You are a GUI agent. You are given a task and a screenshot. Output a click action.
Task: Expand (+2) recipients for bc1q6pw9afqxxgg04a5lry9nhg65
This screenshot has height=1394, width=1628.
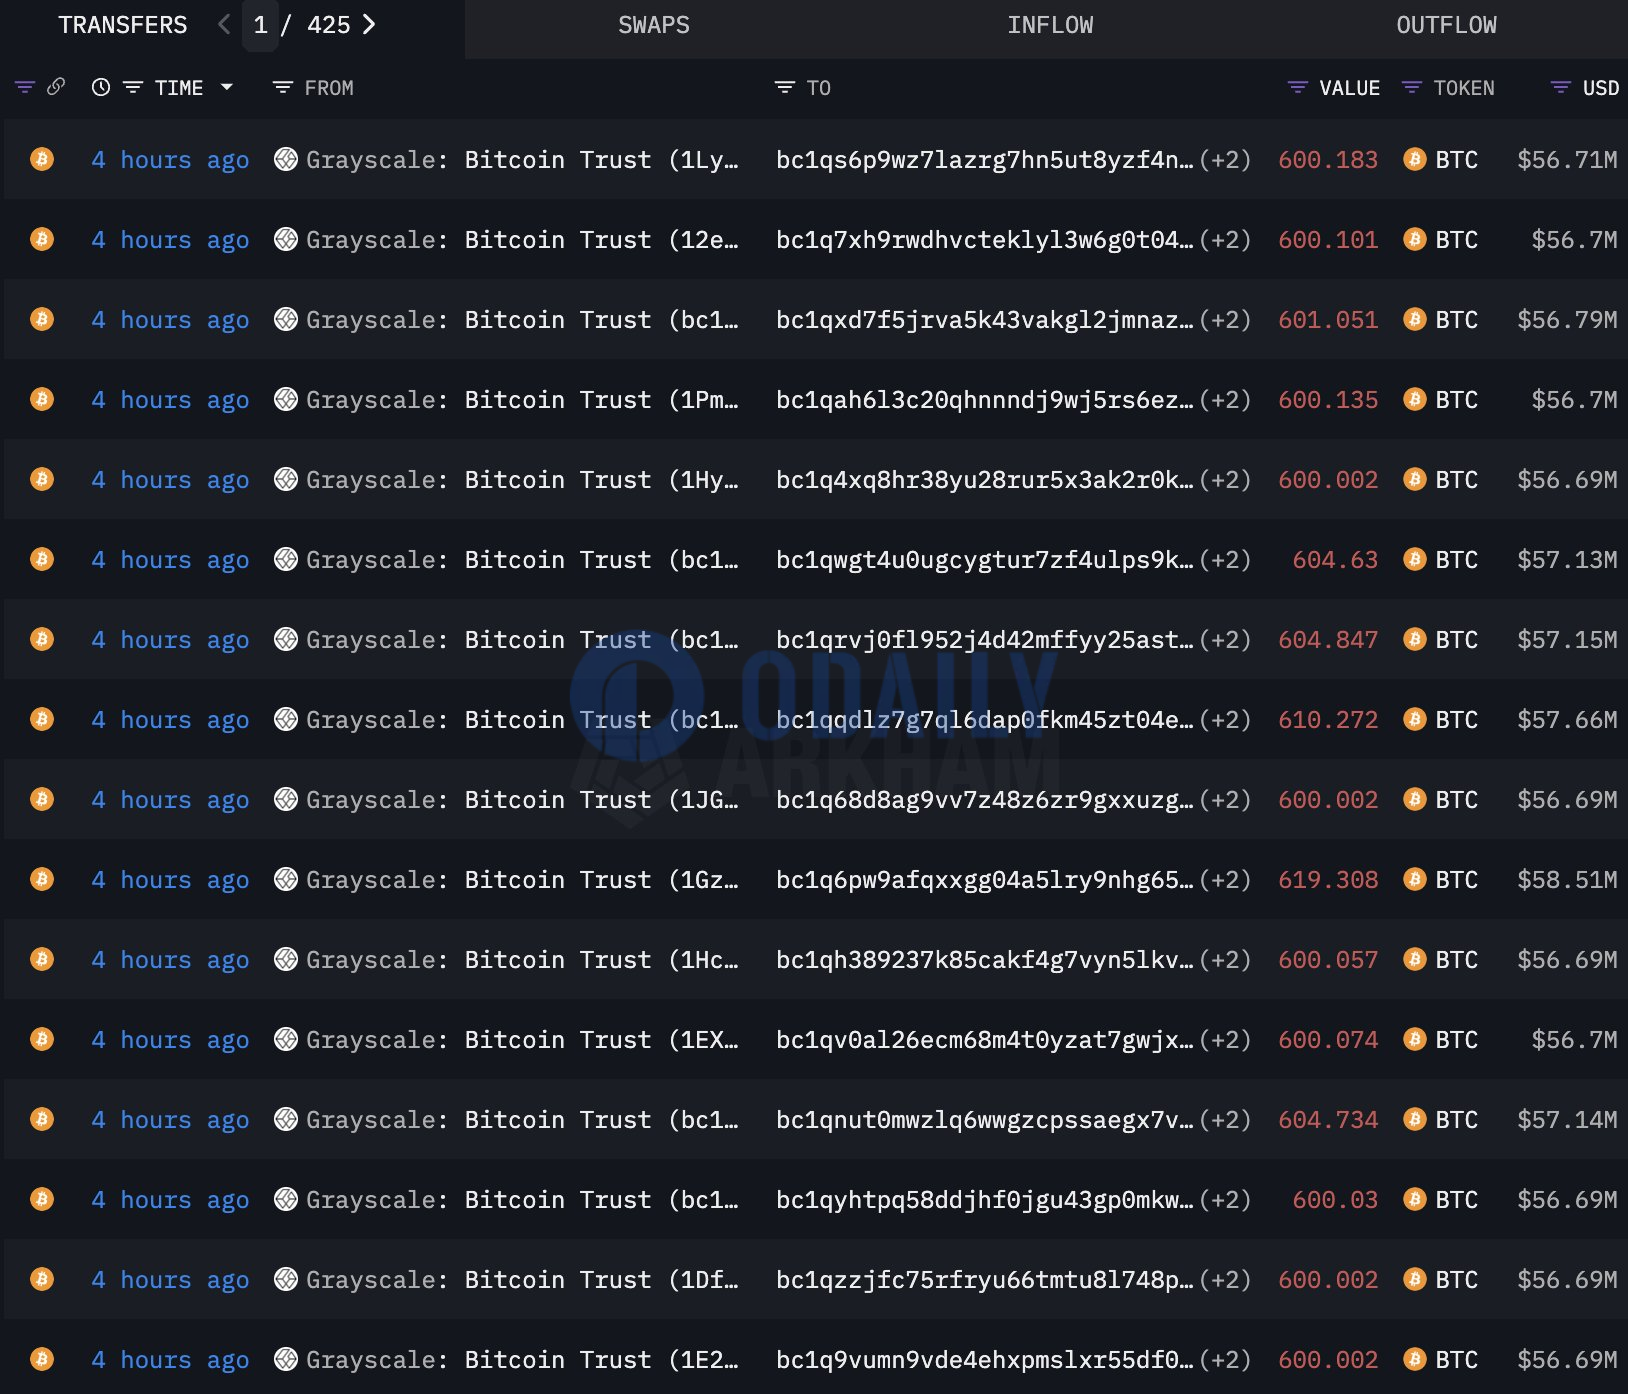[1225, 880]
